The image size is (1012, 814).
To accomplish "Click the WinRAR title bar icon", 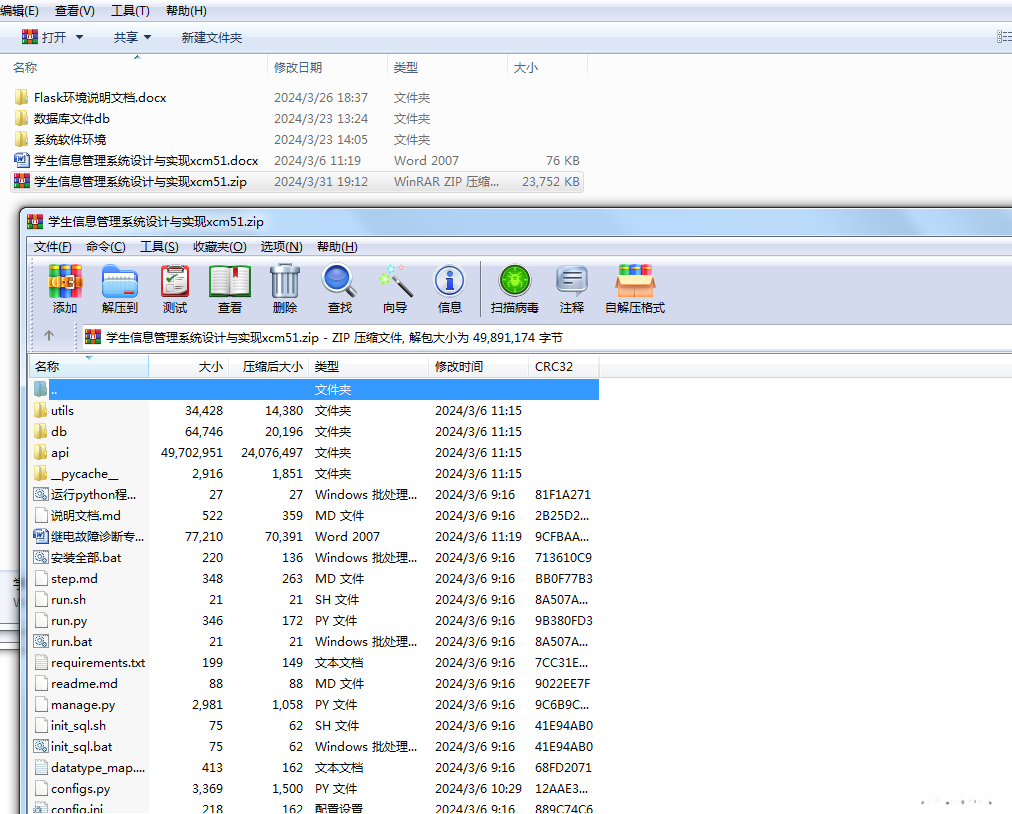I will click(35, 221).
